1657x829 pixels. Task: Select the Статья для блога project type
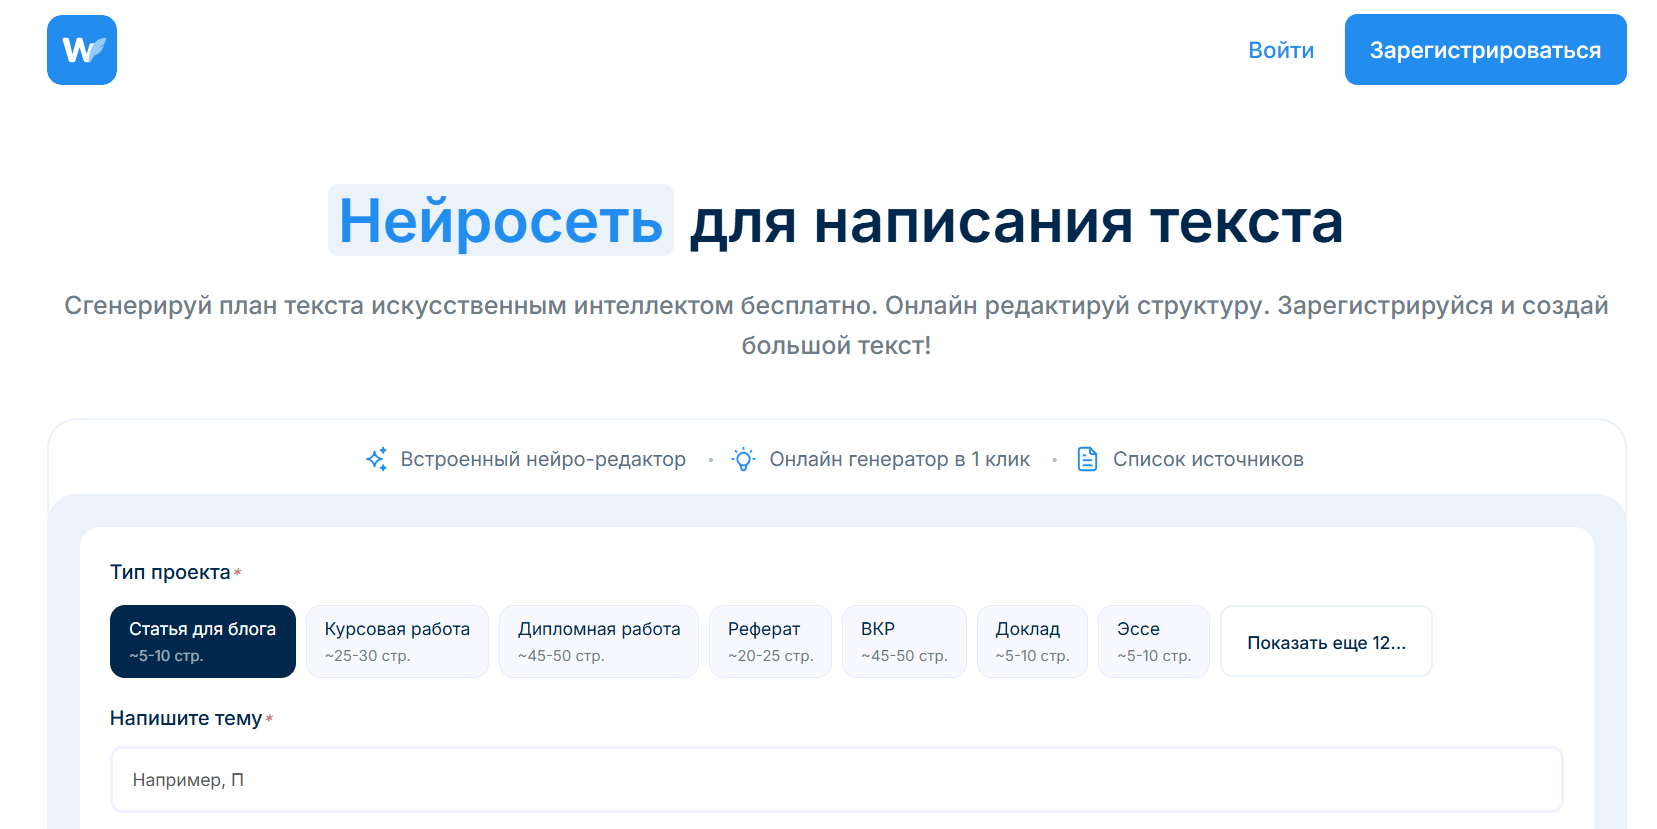[203, 641]
